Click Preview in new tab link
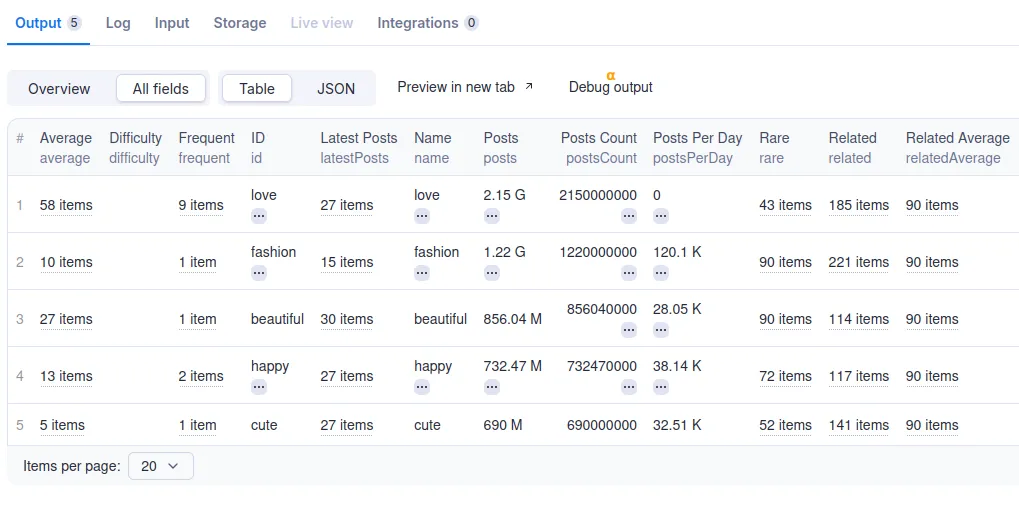This screenshot has width=1019, height=508. point(465,87)
